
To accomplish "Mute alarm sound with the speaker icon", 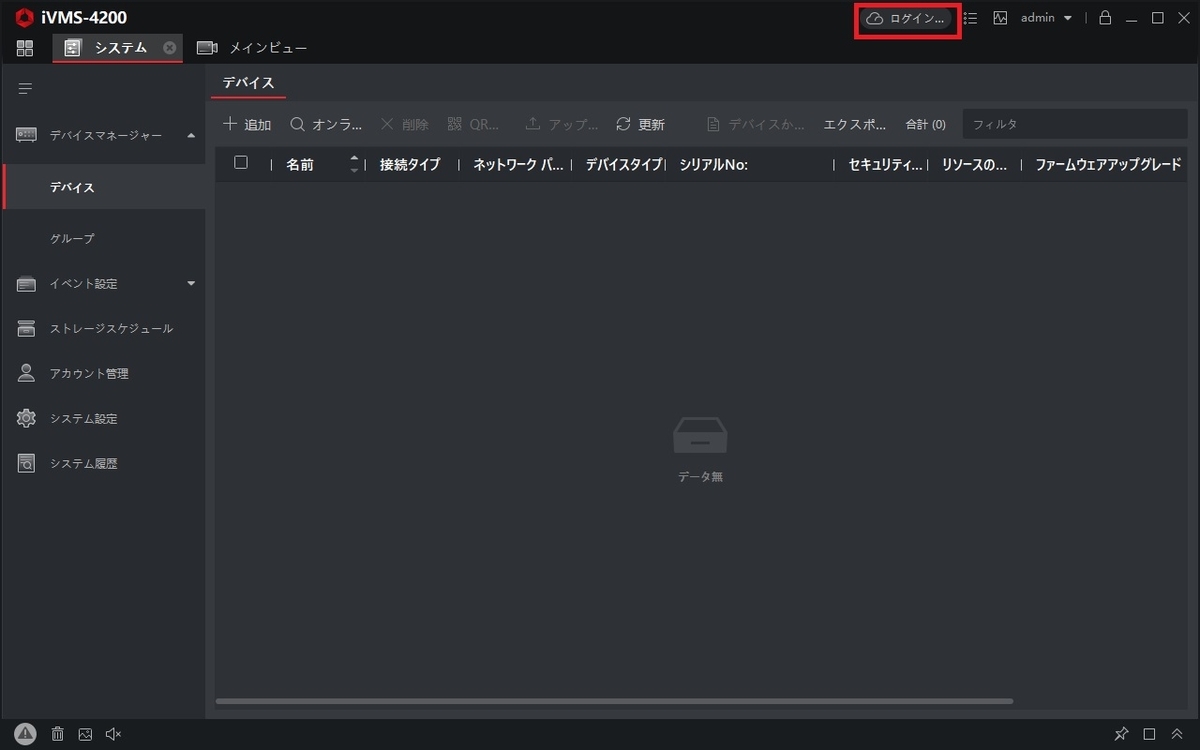I will pos(113,733).
